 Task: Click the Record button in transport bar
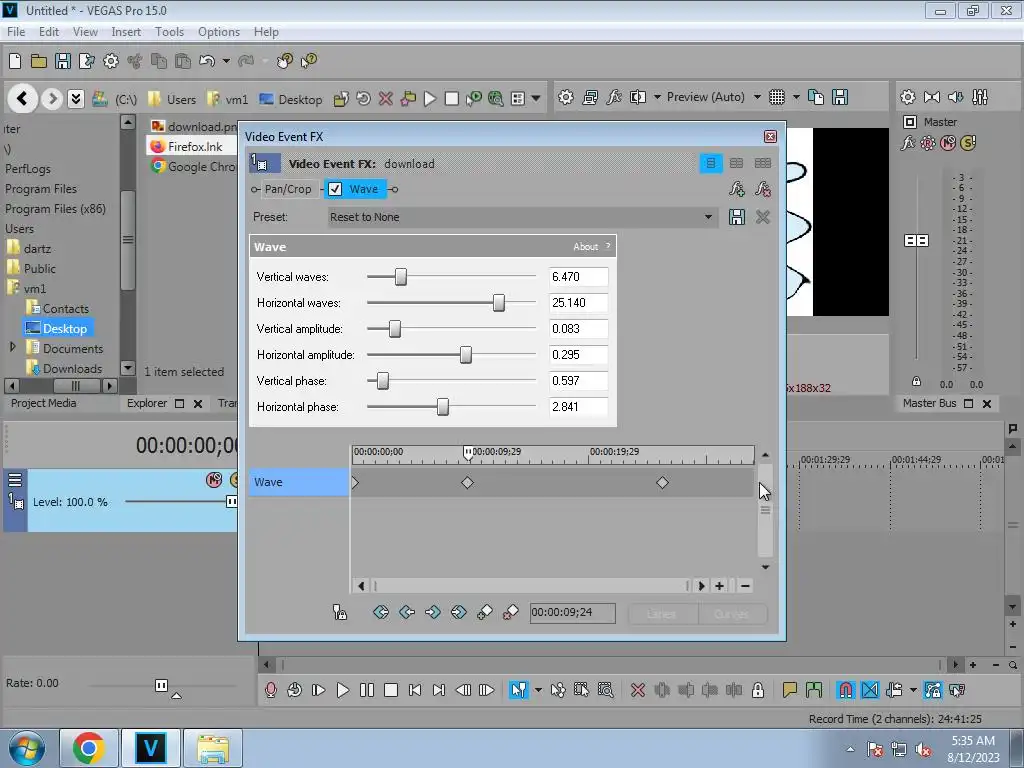270,690
